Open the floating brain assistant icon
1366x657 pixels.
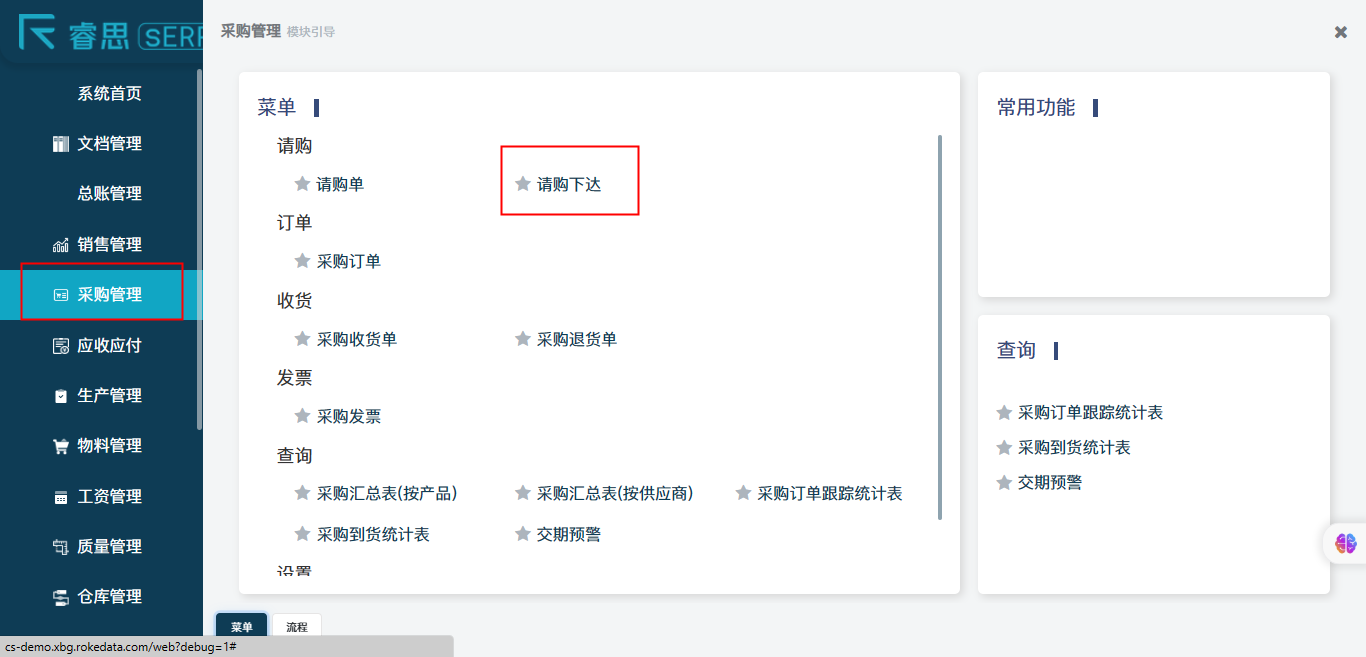(x=1345, y=543)
